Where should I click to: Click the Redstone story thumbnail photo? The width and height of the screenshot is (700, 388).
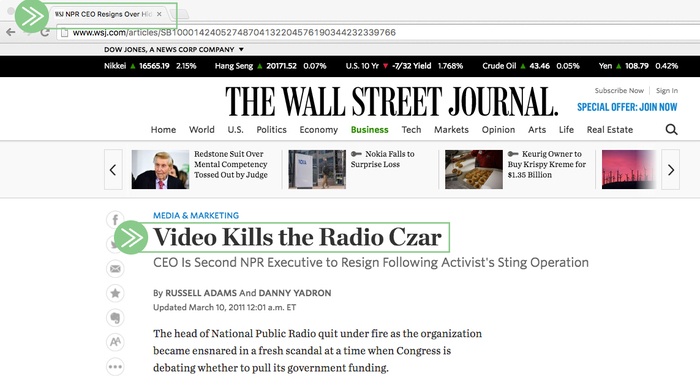click(x=160, y=170)
